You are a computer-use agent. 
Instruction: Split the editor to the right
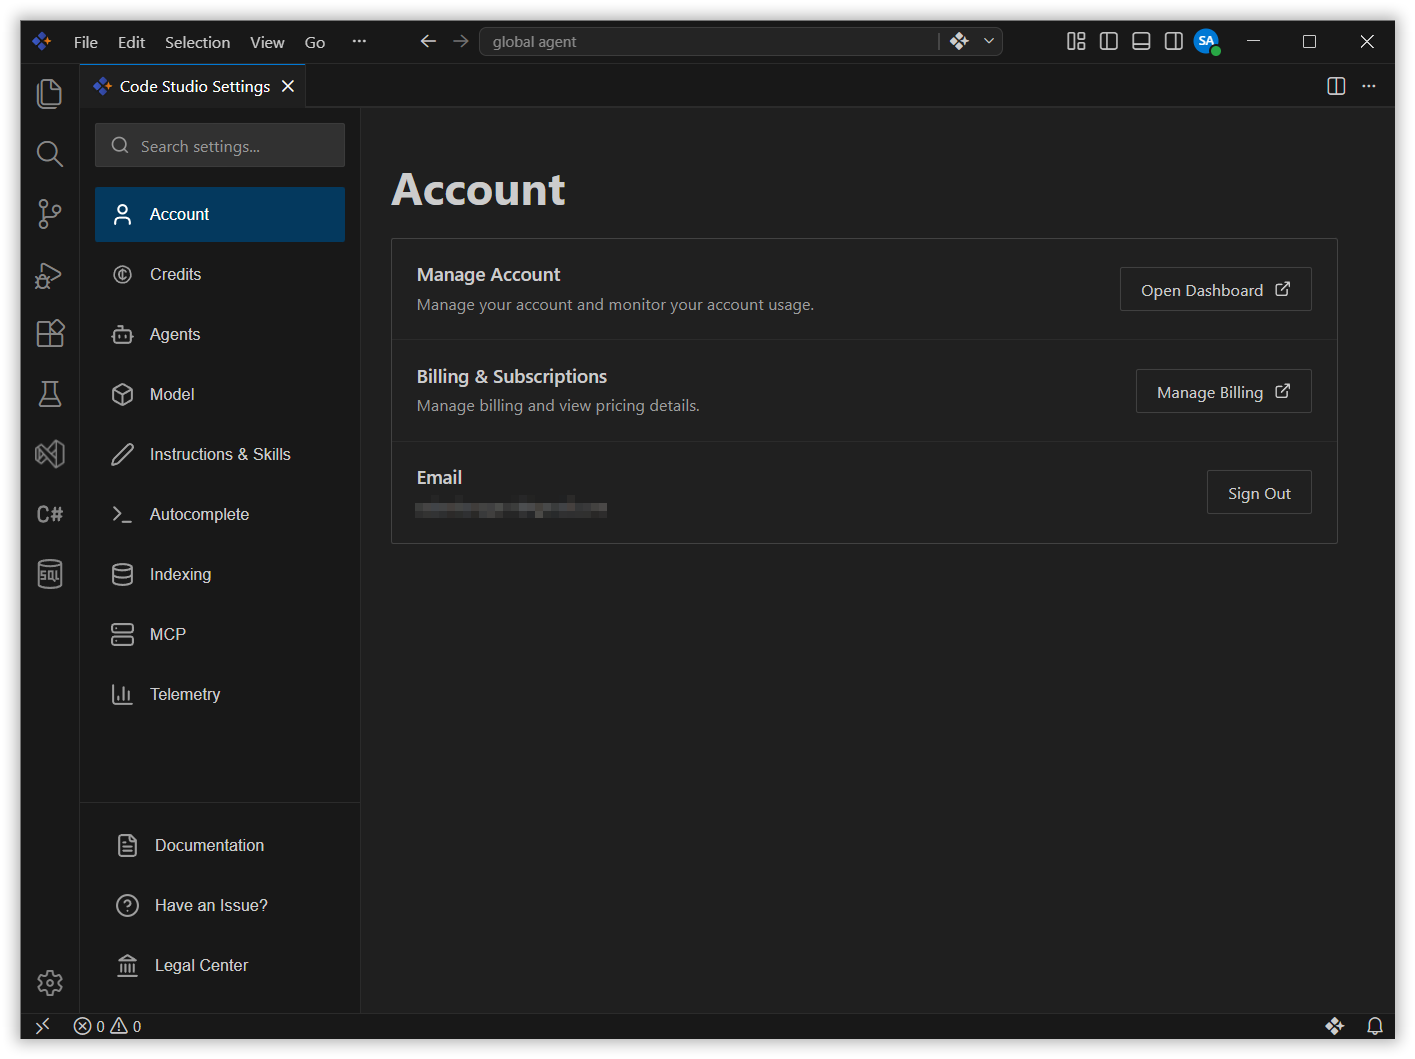point(1336,86)
